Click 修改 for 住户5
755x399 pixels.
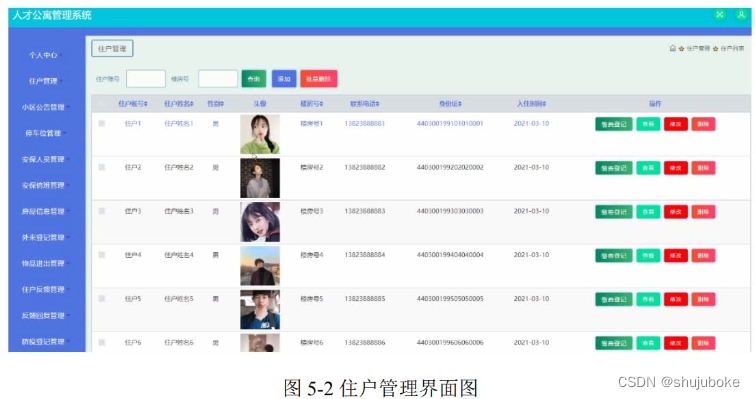[x=676, y=299]
